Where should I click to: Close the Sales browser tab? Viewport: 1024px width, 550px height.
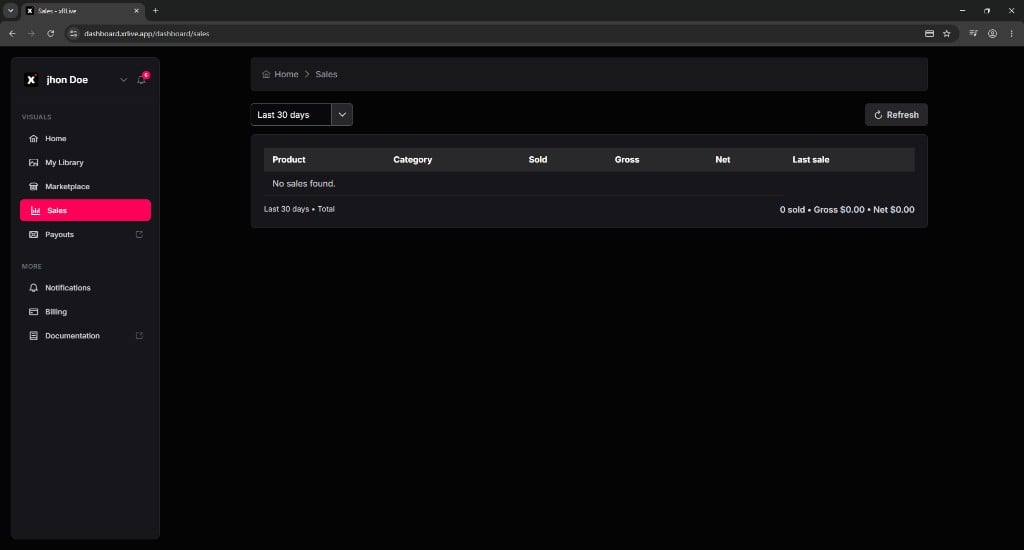[x=136, y=10]
